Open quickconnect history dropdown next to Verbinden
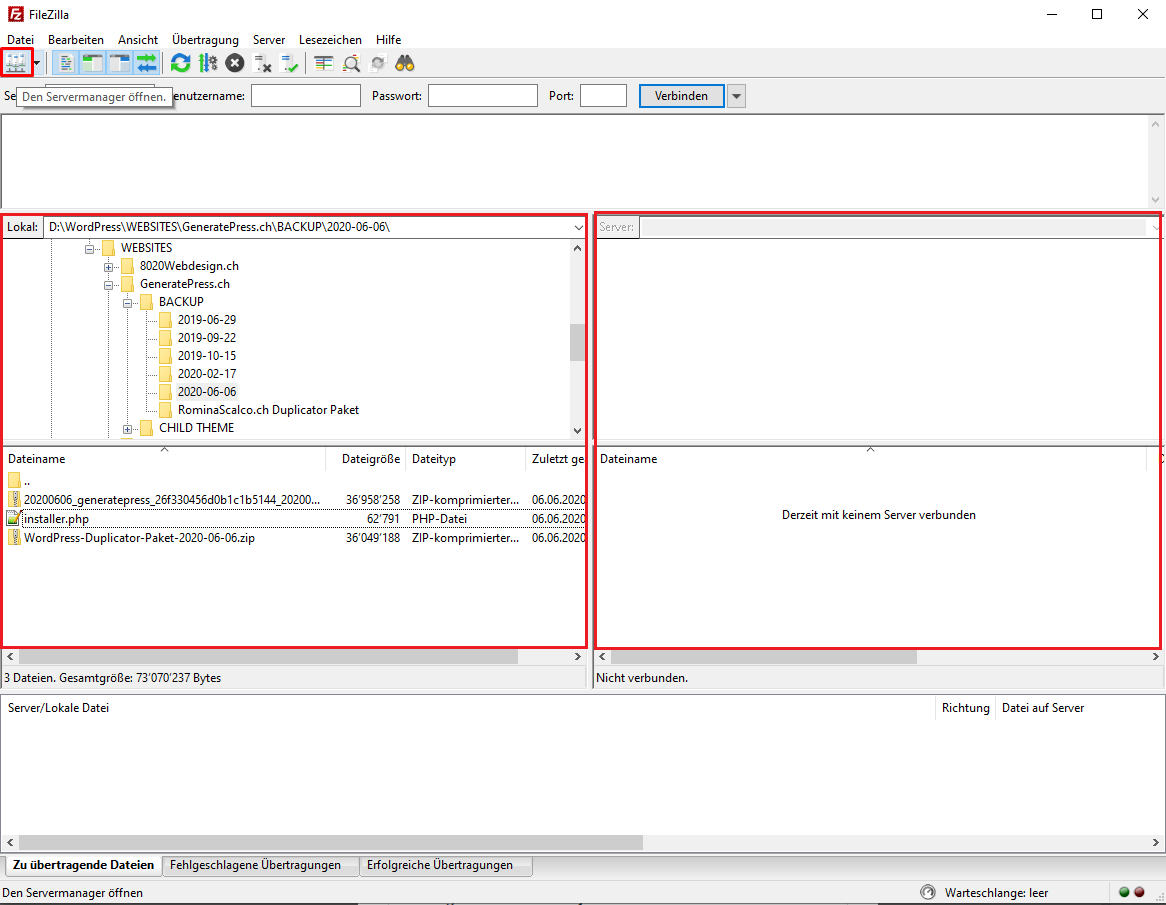This screenshot has width=1166, height=905. click(736, 96)
